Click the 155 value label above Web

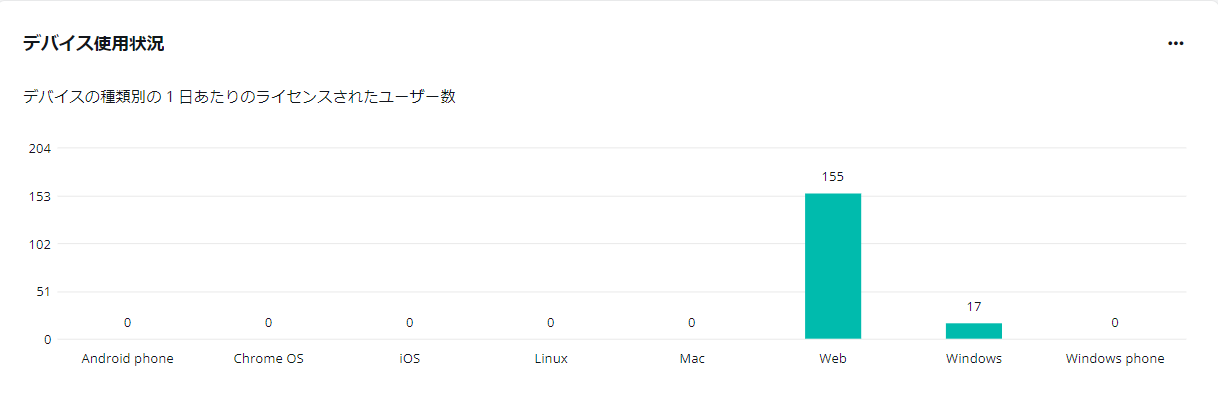click(x=833, y=176)
